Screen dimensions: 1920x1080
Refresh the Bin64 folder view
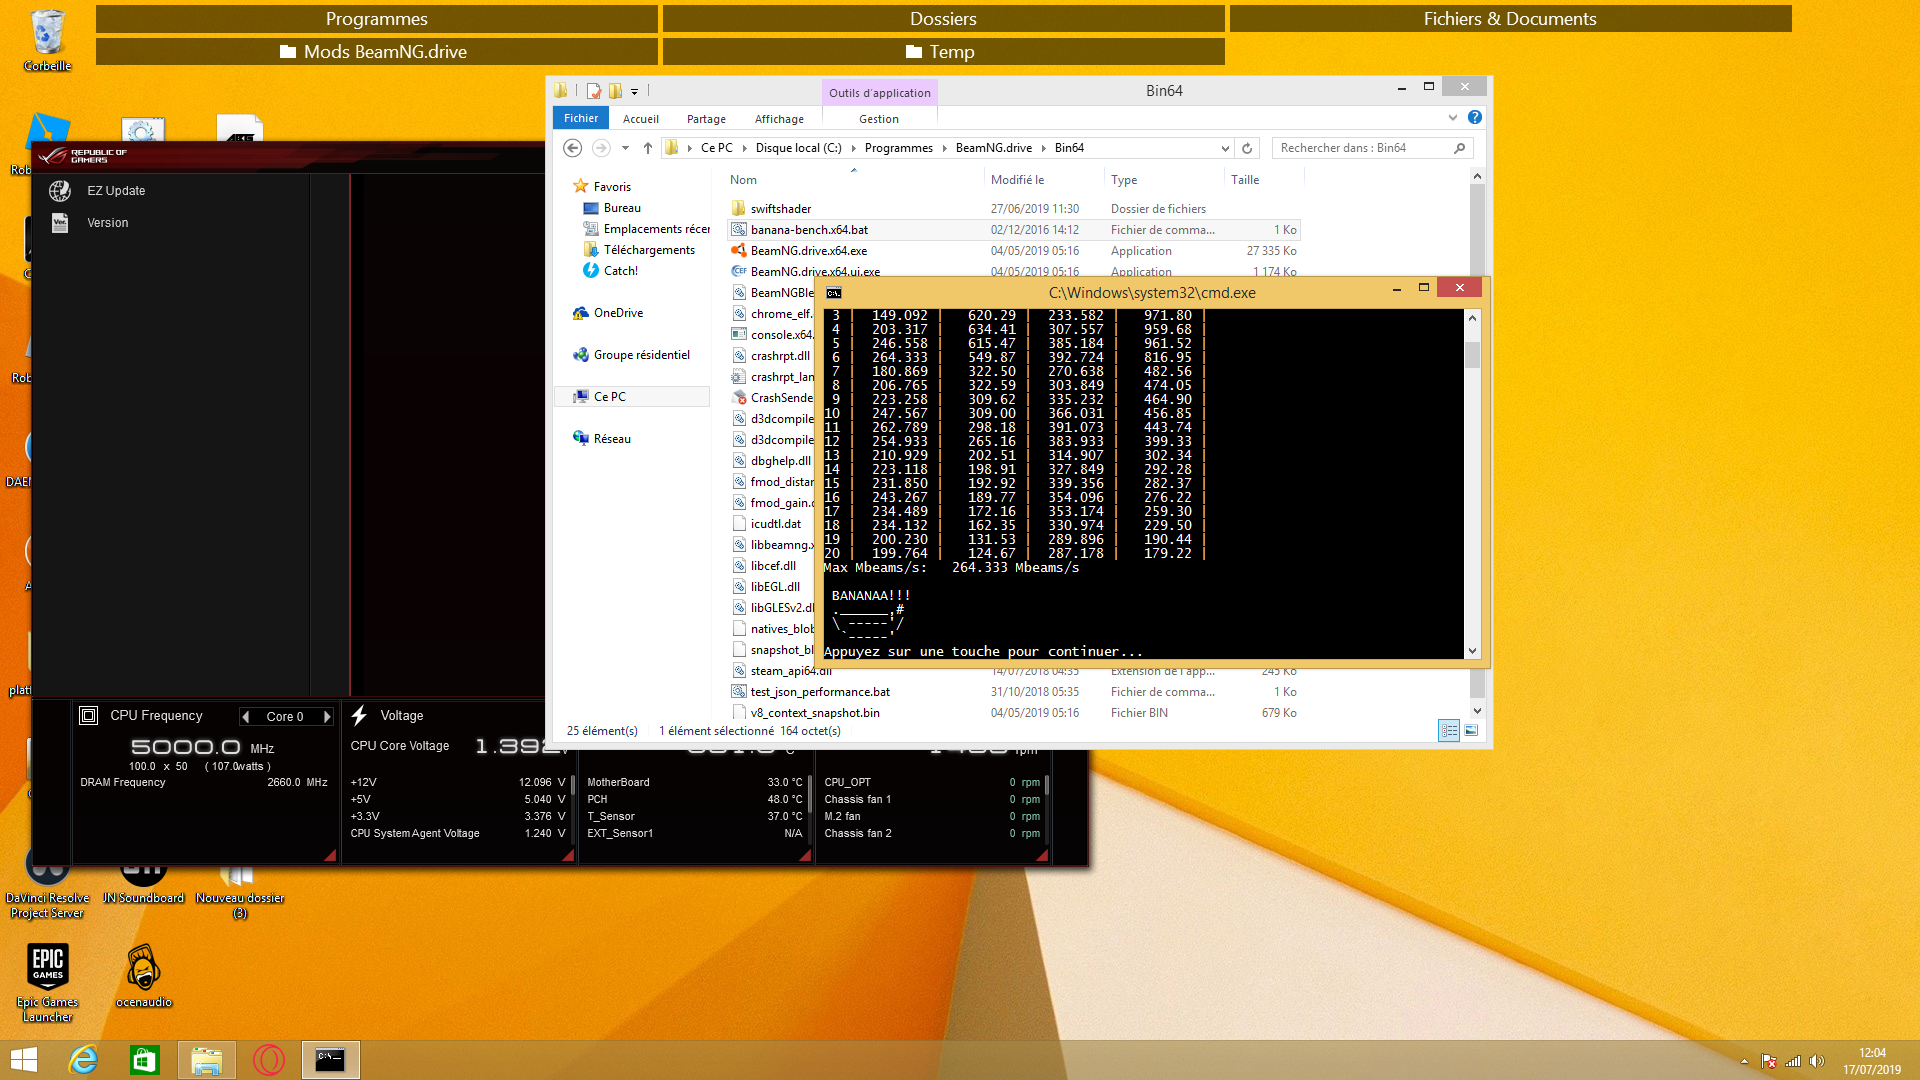coord(1247,148)
